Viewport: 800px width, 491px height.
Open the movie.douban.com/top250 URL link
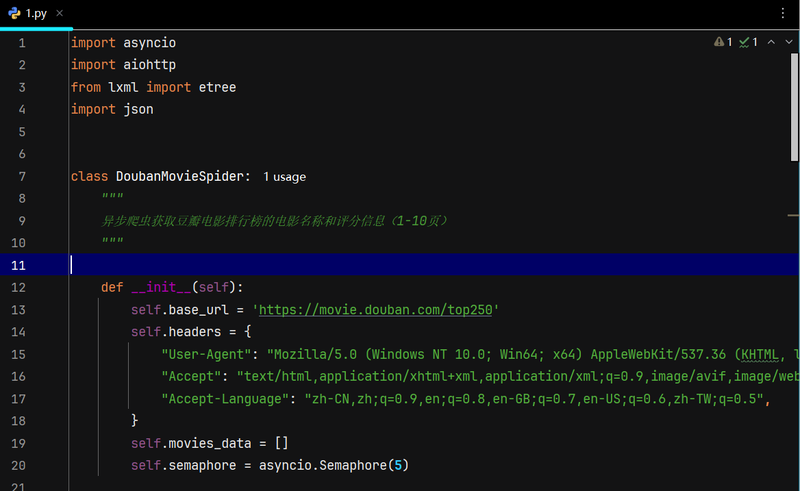pos(376,310)
